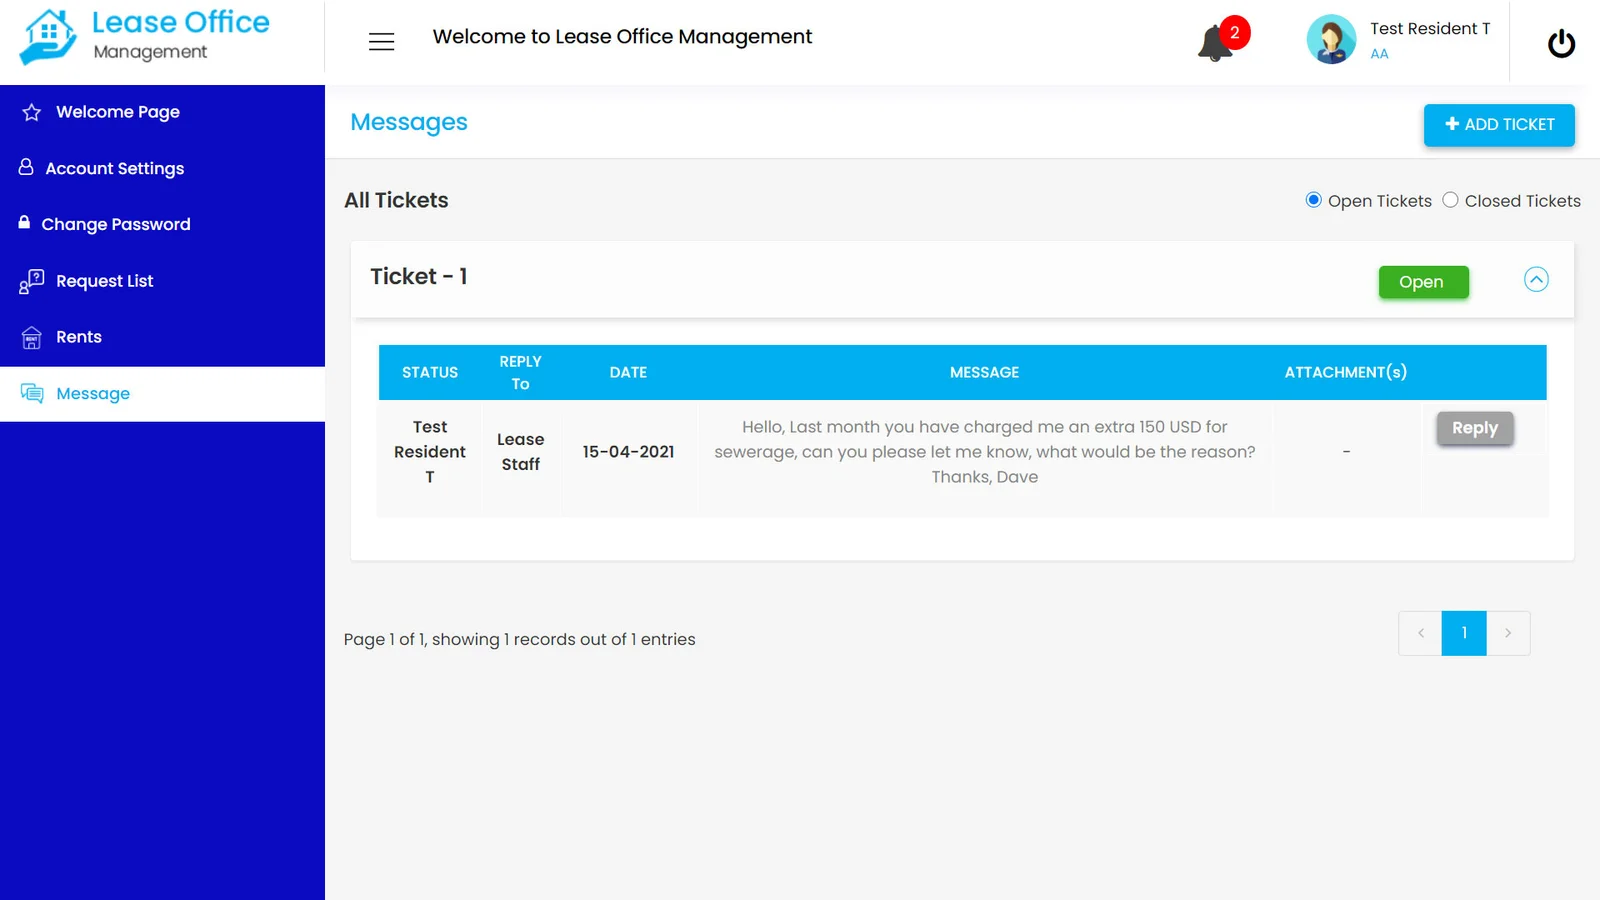Navigate to Rents in the sidebar
Viewport: 1600px width, 900px height.
point(162,337)
